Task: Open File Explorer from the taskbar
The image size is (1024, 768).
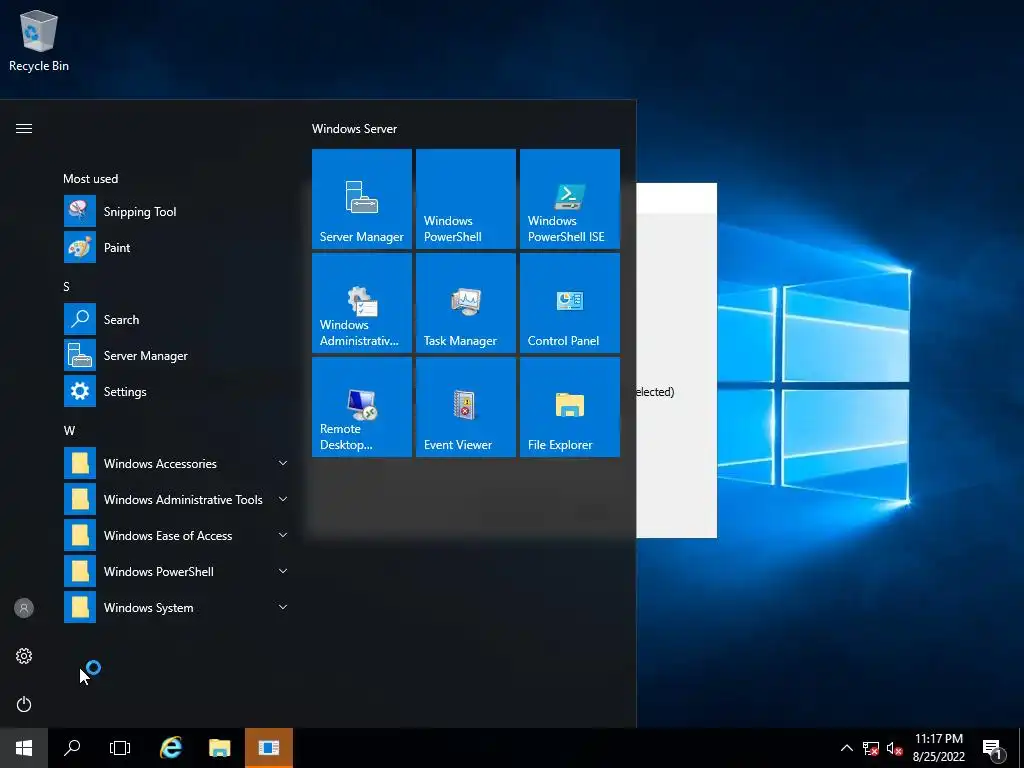Action: (219, 748)
